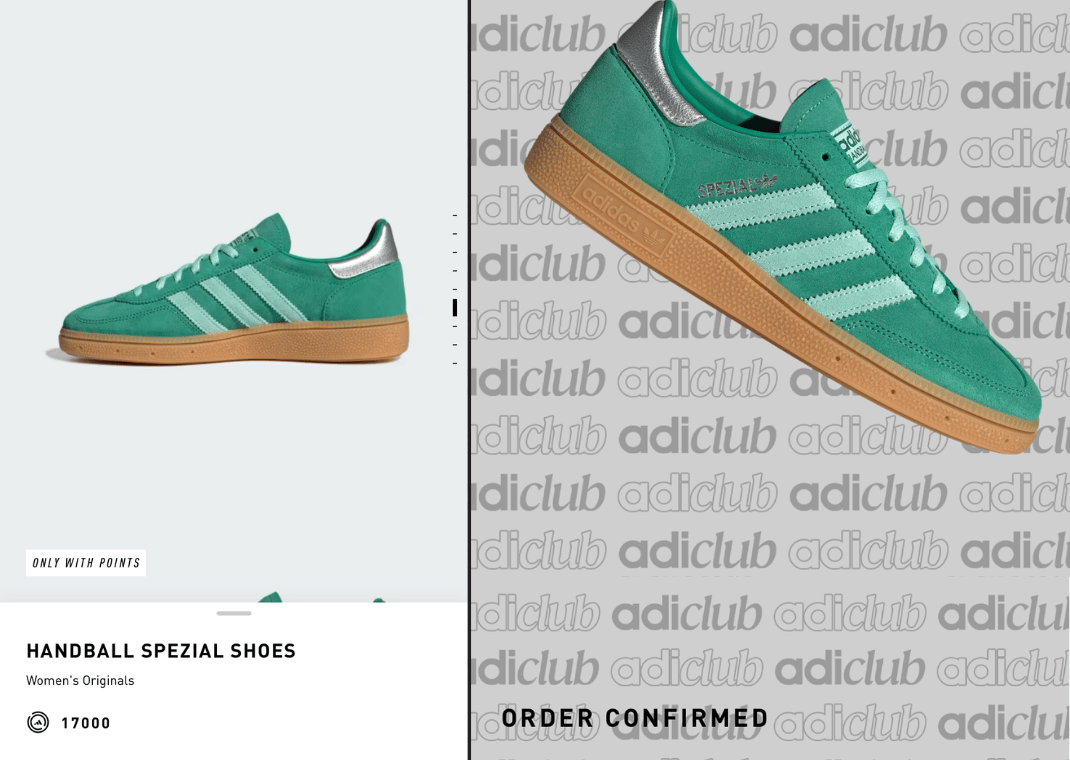Click the bottom sheet drag handle

(x=234, y=613)
